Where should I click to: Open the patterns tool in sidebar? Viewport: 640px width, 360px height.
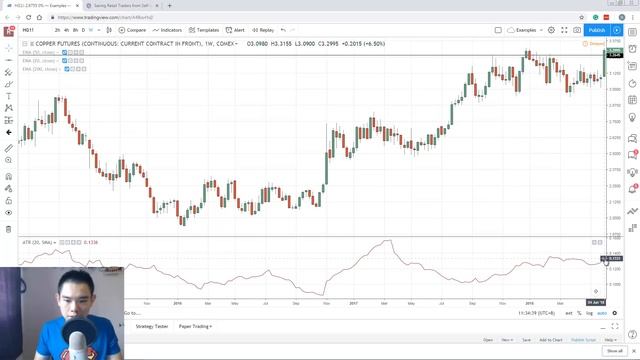click(x=9, y=108)
